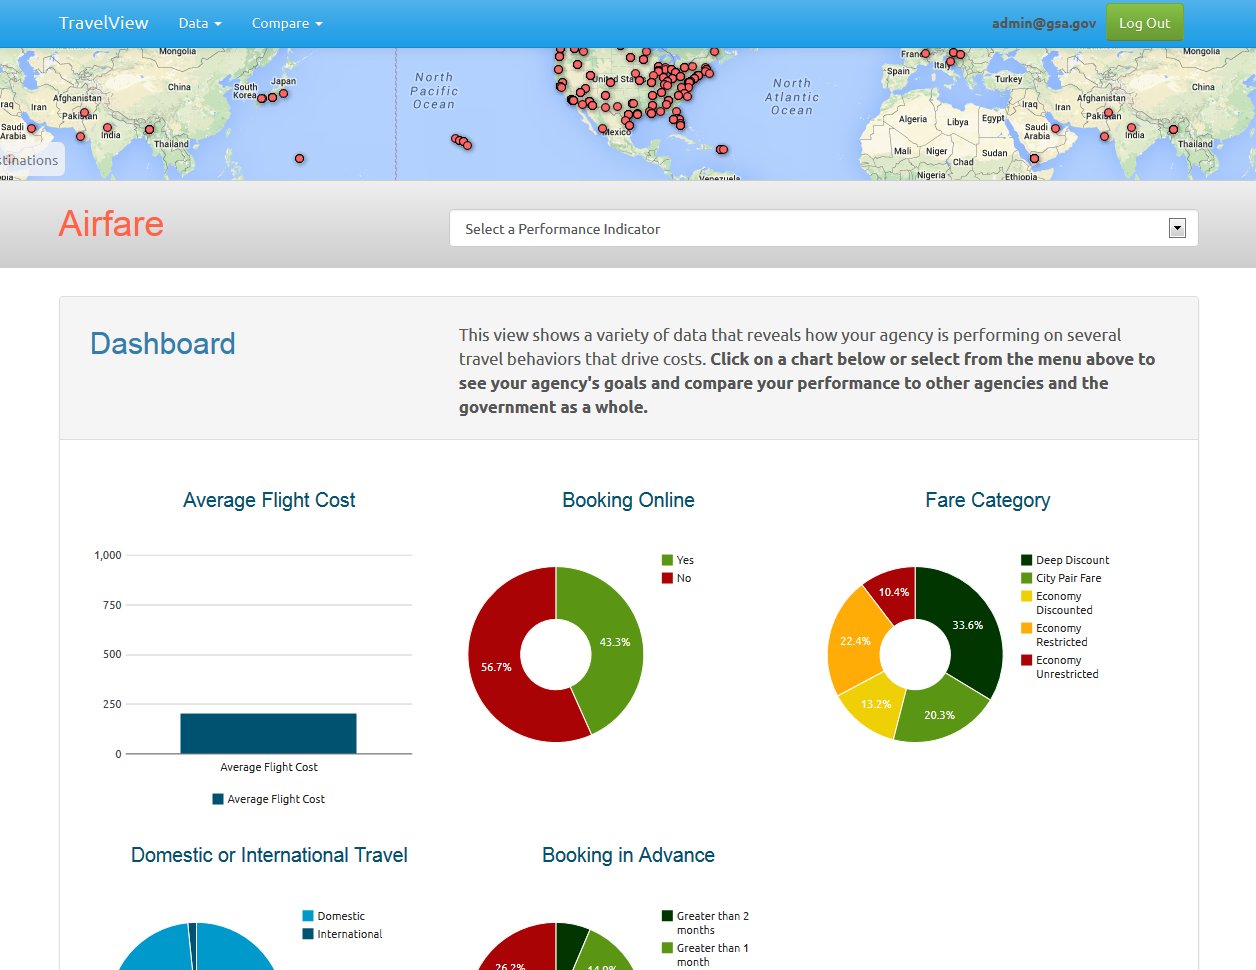Click the Deep Discount legend label
Viewport: 1256px width, 970px height.
pos(1073,560)
